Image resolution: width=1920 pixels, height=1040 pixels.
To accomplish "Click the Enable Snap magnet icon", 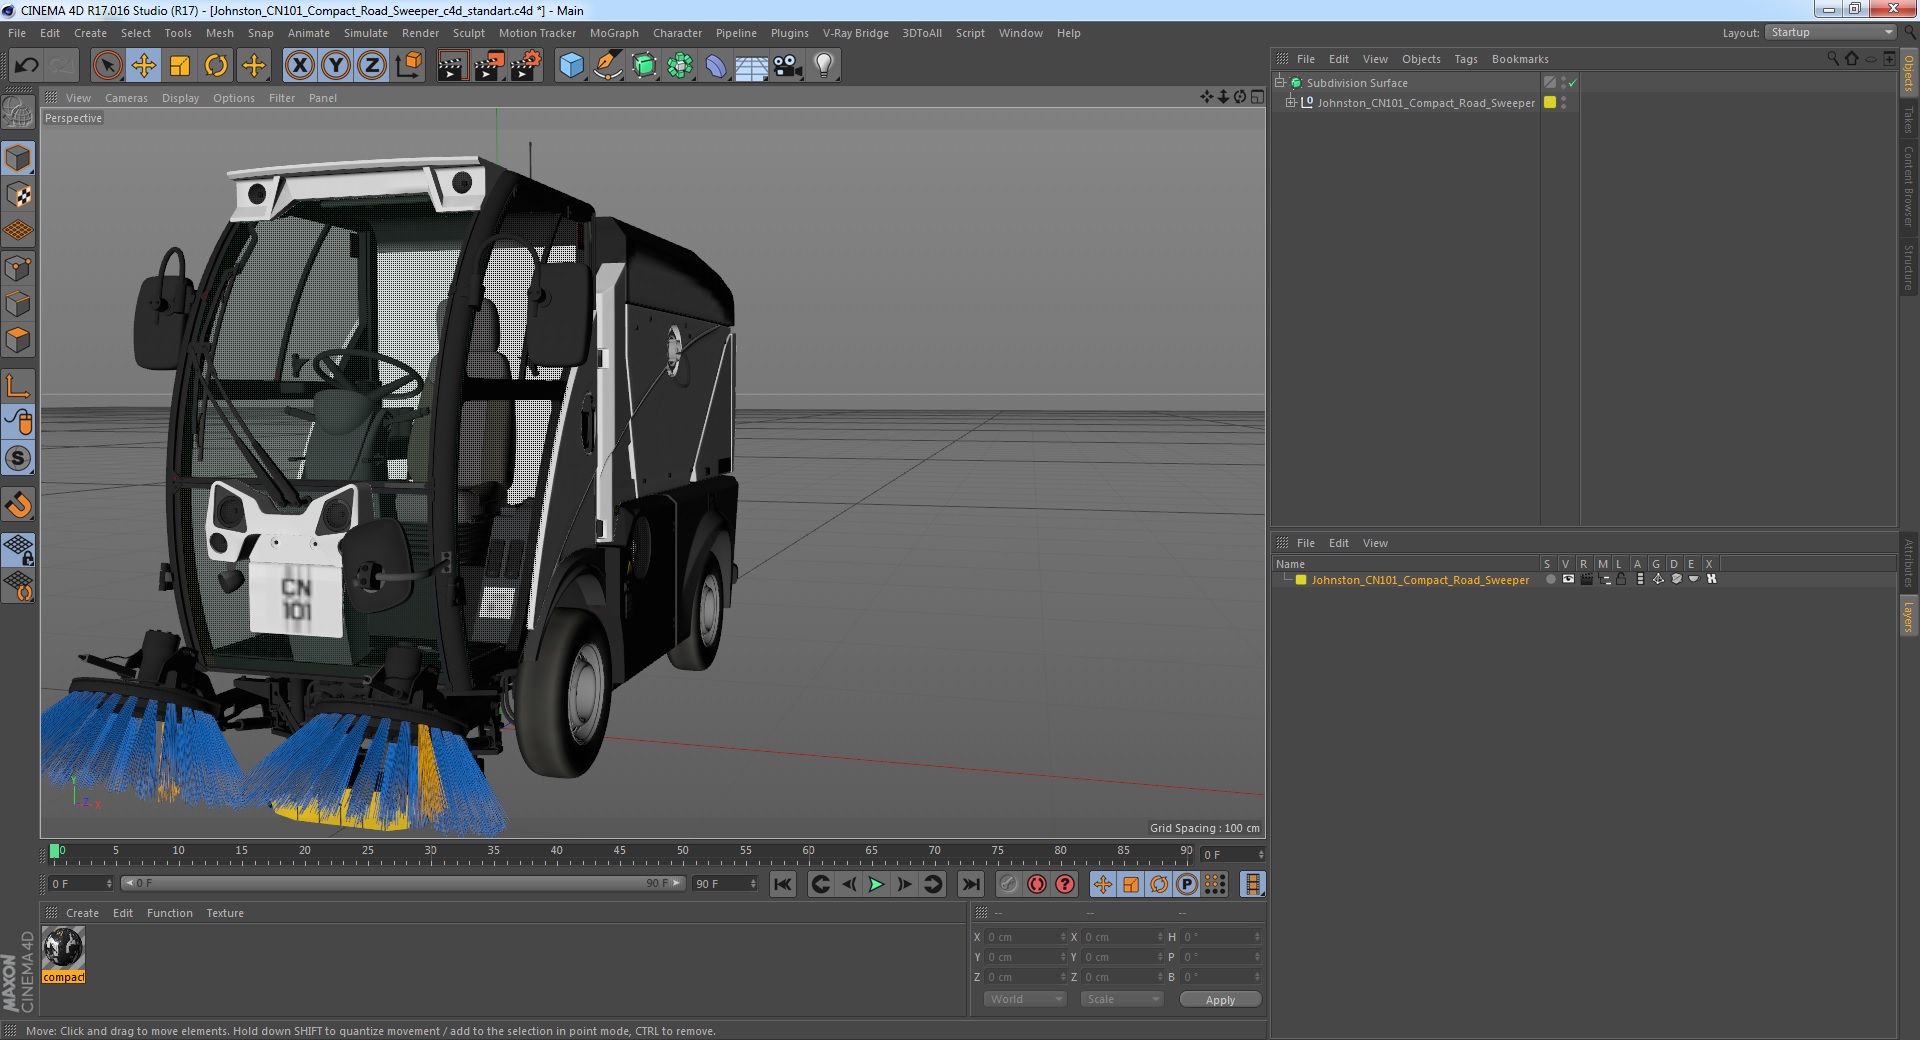I will [19, 505].
